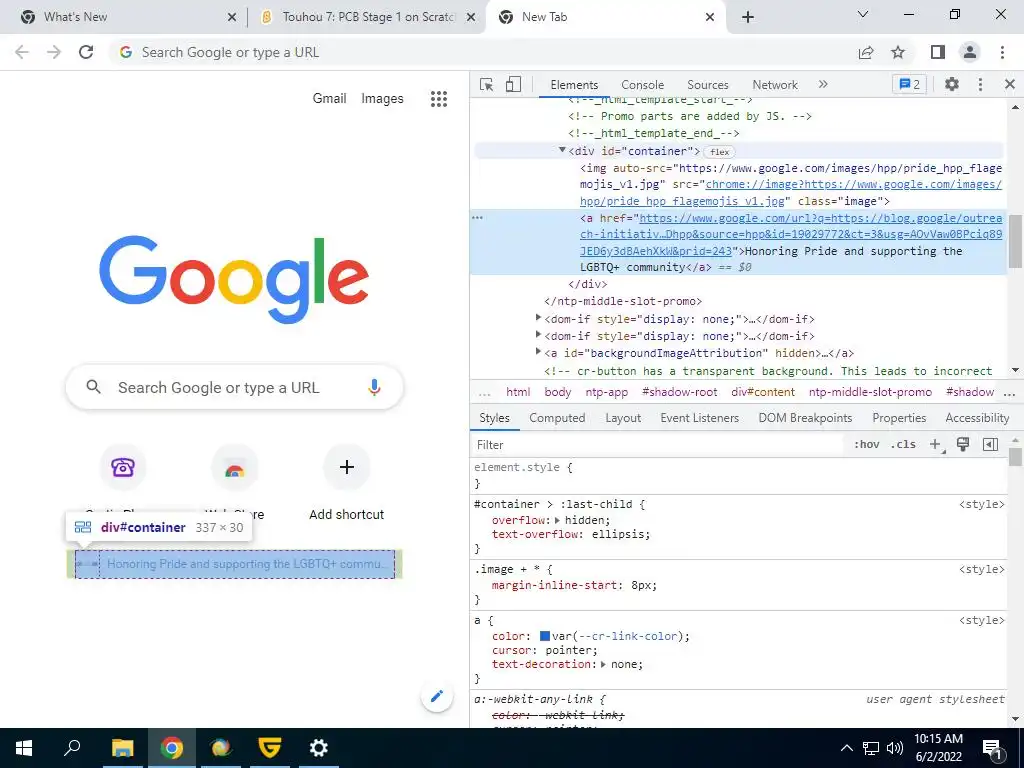Image resolution: width=1024 pixels, height=768 pixels.
Task: Open a new tab plus button
Action: point(748,17)
